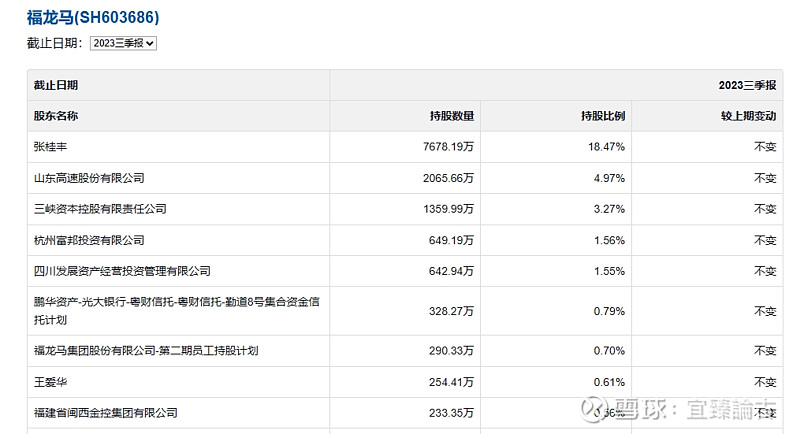Click the 2023三季报 table header on the right
The width and height of the screenshot is (800, 434).
[x=747, y=85]
